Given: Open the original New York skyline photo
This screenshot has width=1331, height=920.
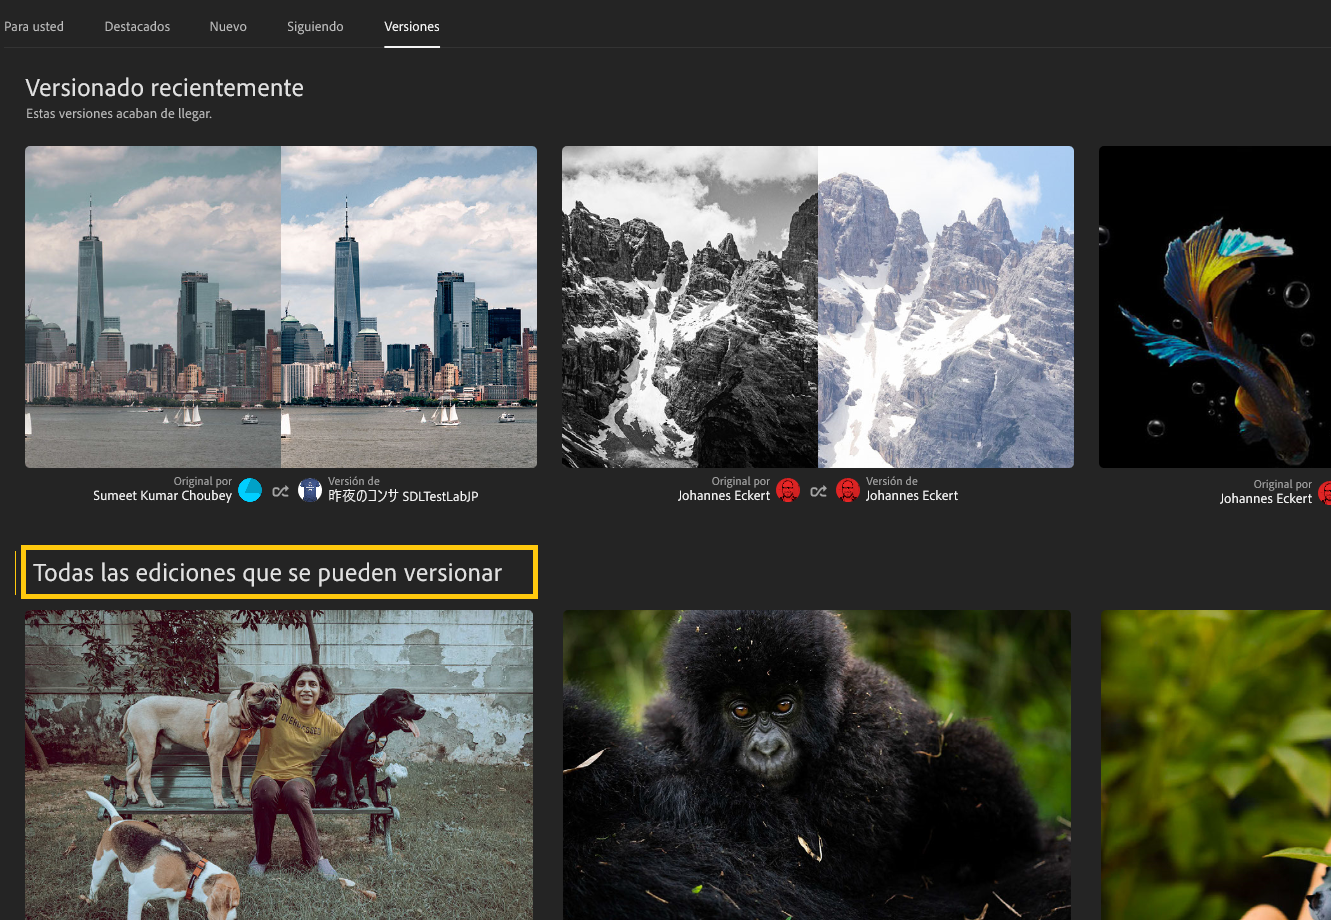Looking at the screenshot, I should coord(153,307).
